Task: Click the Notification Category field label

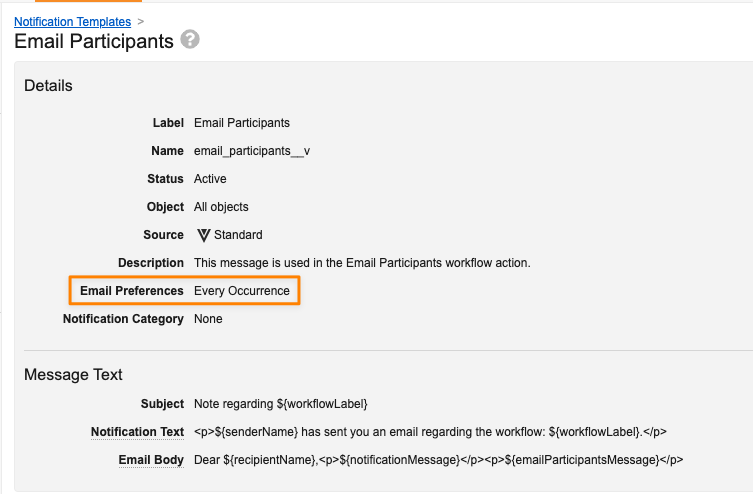Action: pos(123,319)
